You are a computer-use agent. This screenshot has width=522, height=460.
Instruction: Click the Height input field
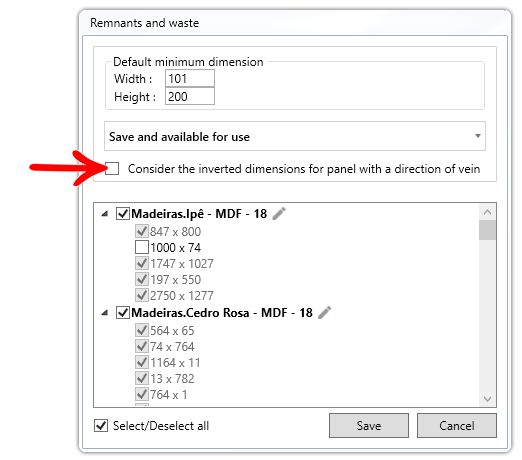190,97
